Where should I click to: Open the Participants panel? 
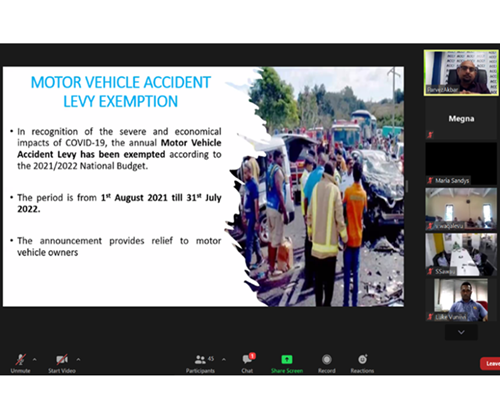click(x=200, y=363)
